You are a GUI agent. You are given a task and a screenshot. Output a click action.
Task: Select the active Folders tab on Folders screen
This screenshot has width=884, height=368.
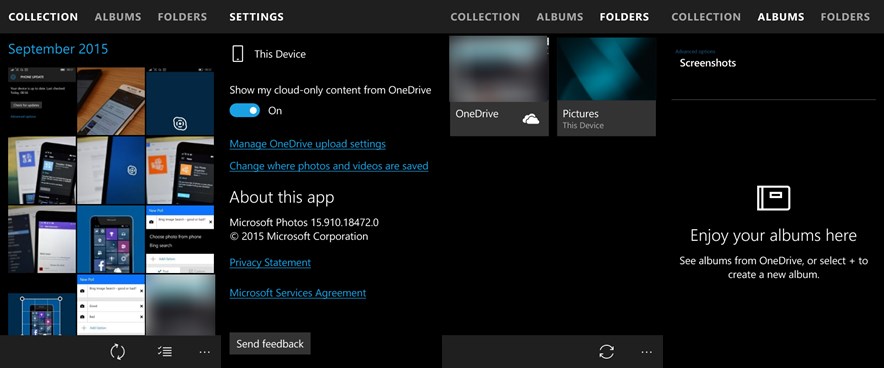coord(624,17)
